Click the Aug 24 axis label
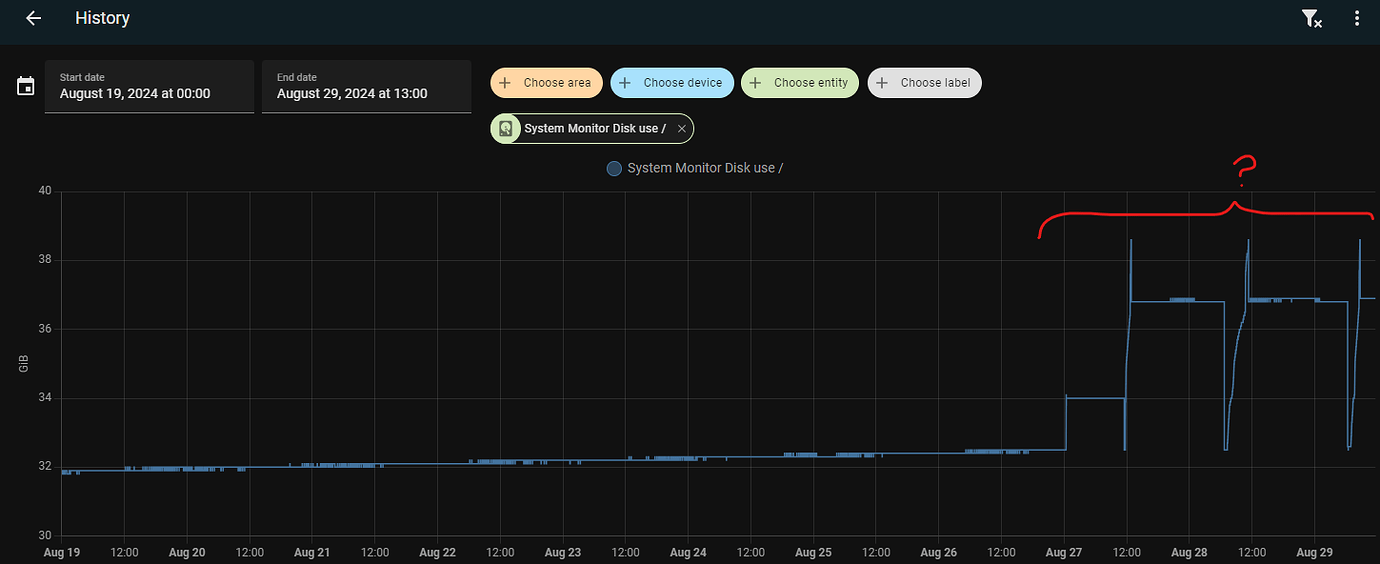This screenshot has height=564, width=1380. (x=688, y=552)
